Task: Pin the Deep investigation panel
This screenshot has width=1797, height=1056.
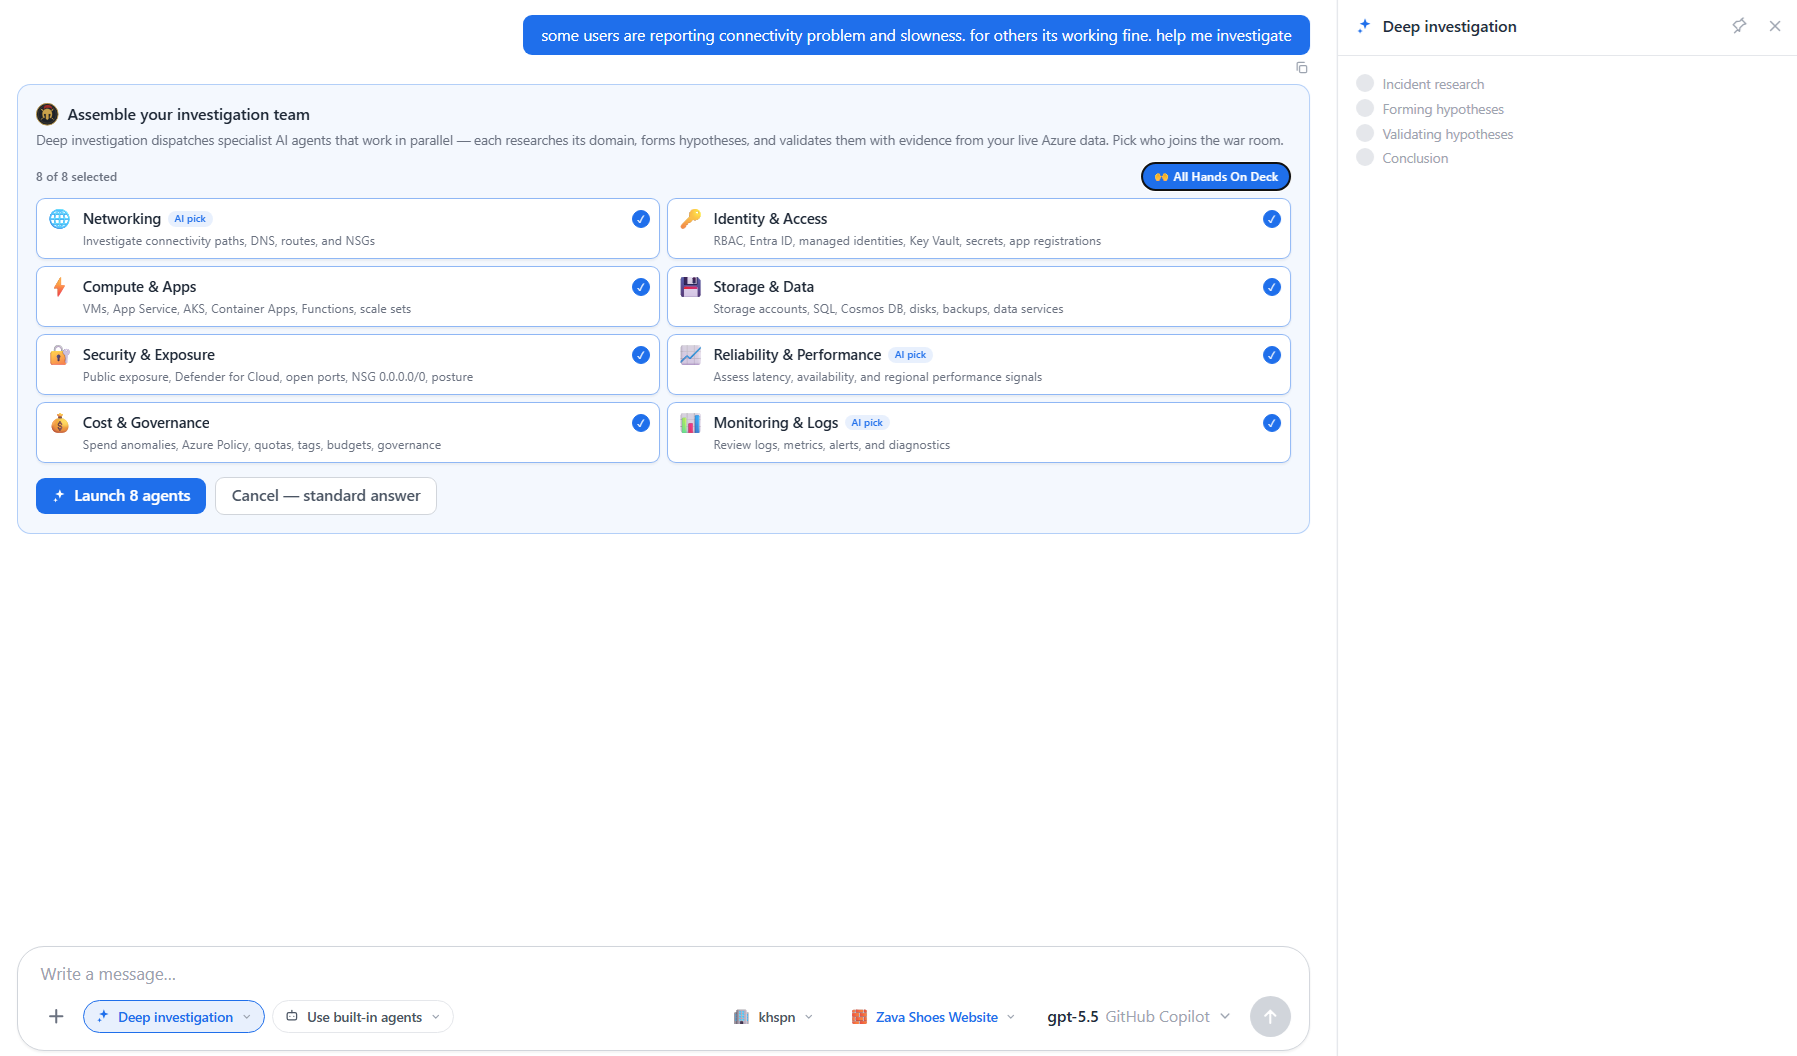Action: tap(1739, 26)
